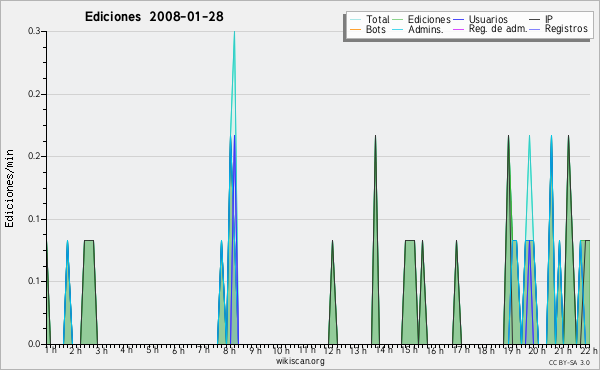Screen dimensions: 600x370
Task: Click the Ediciones/min y-axis title
Action: tap(9, 188)
